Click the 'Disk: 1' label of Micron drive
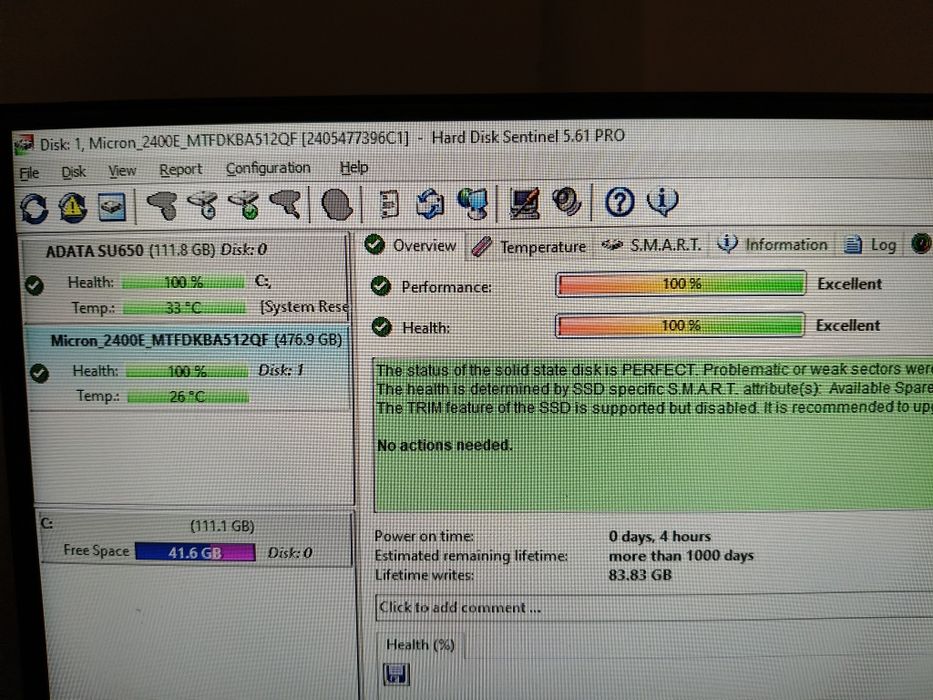This screenshot has height=700, width=933. coord(281,370)
